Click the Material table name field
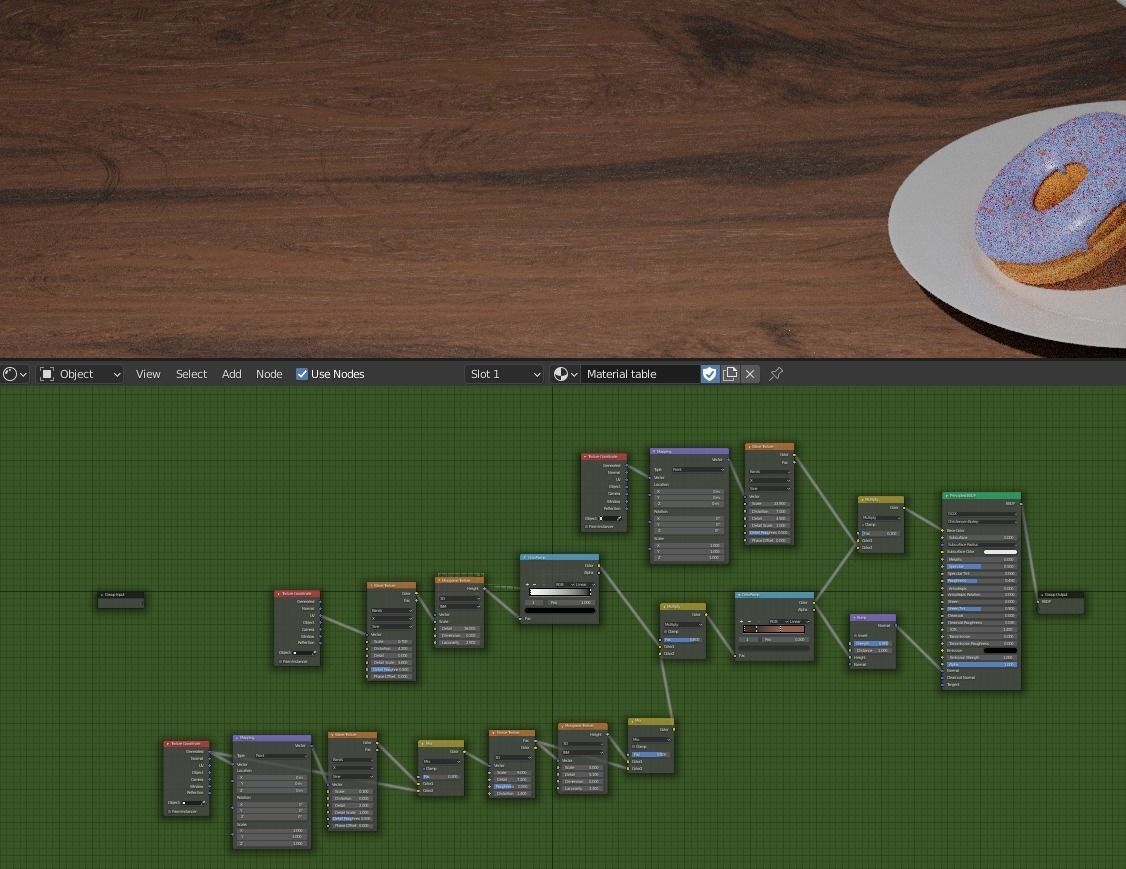Screen dimensions: 1126x869 [x=640, y=374]
